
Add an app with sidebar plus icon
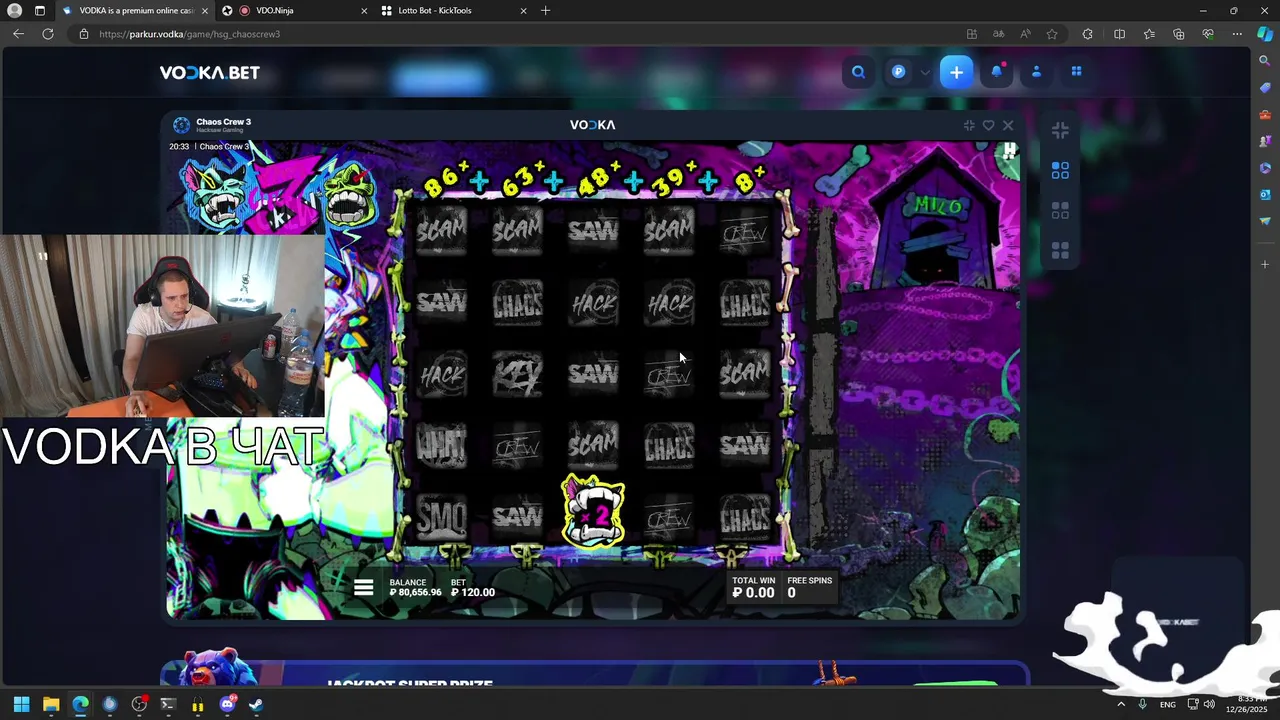1265,264
